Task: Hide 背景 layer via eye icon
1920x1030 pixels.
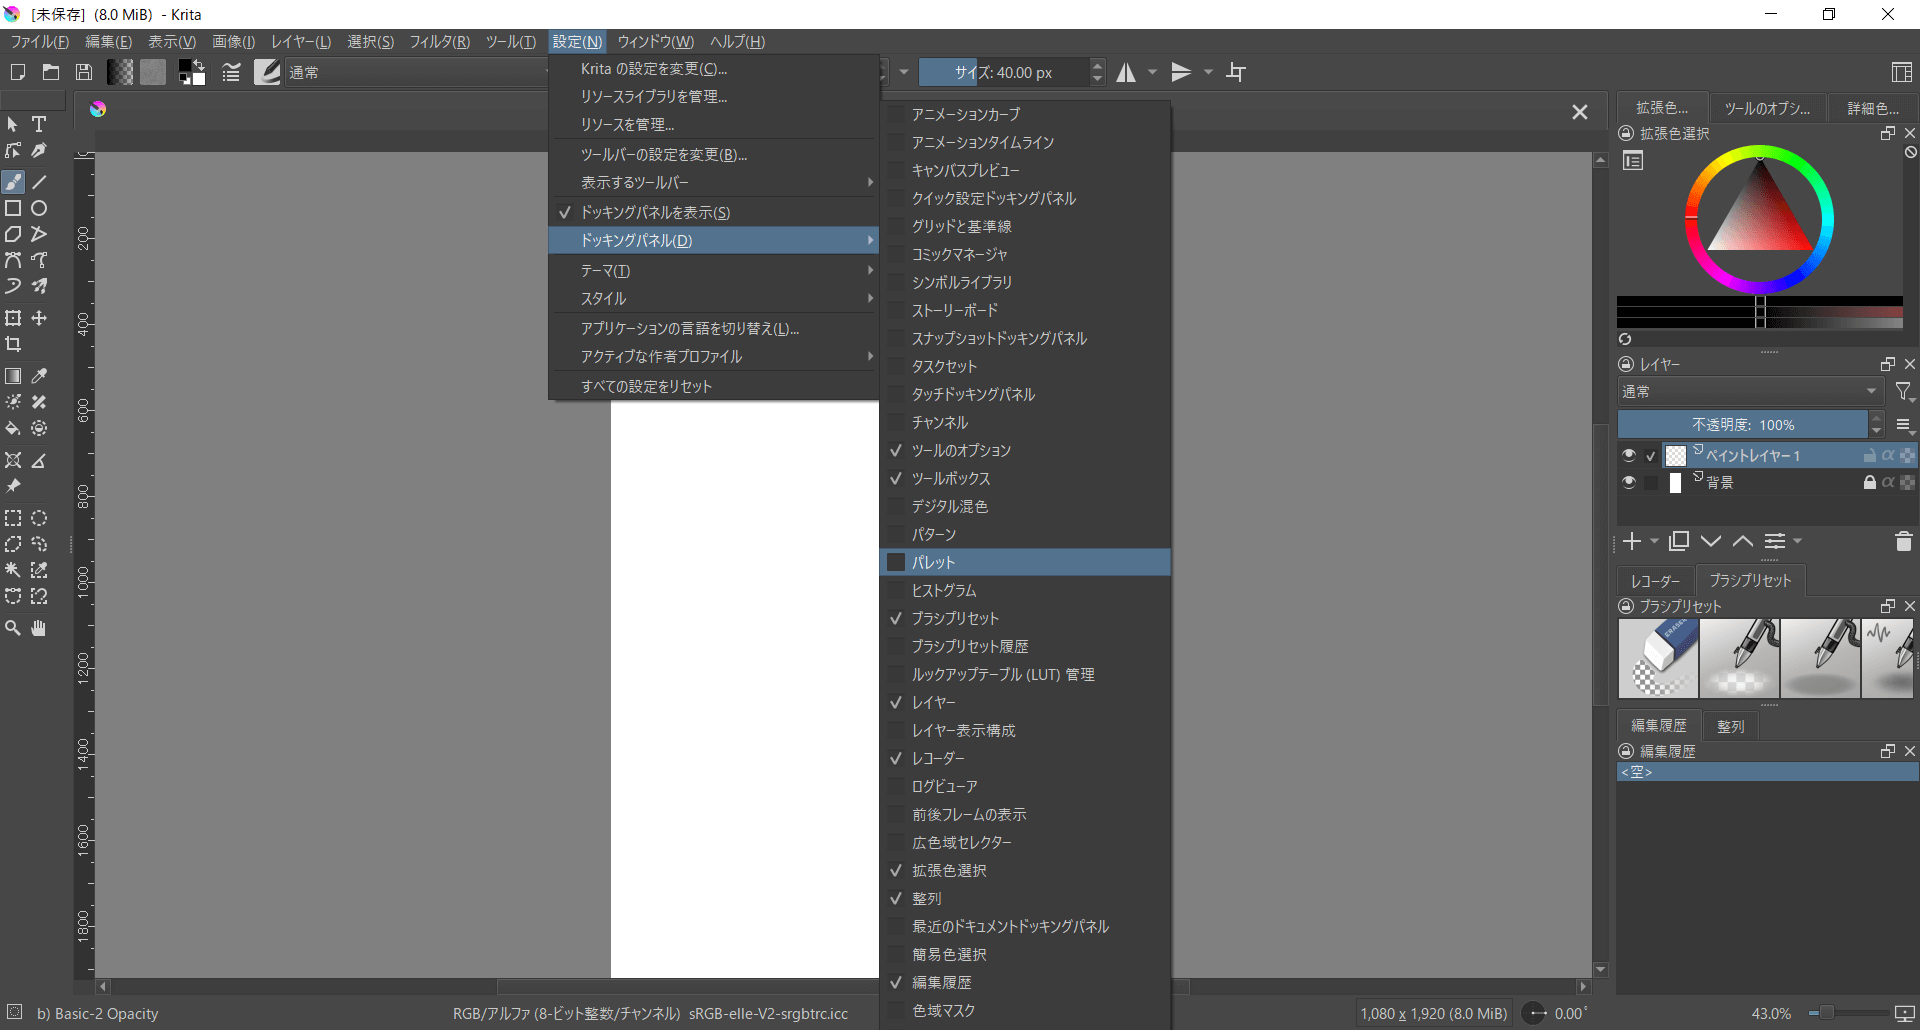Action: [x=1629, y=482]
